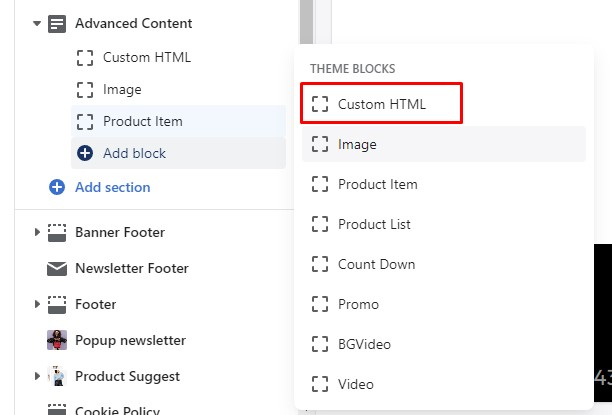This screenshot has height=415, width=612.
Task: Click the Advanced Content section icon
Action: [57, 23]
